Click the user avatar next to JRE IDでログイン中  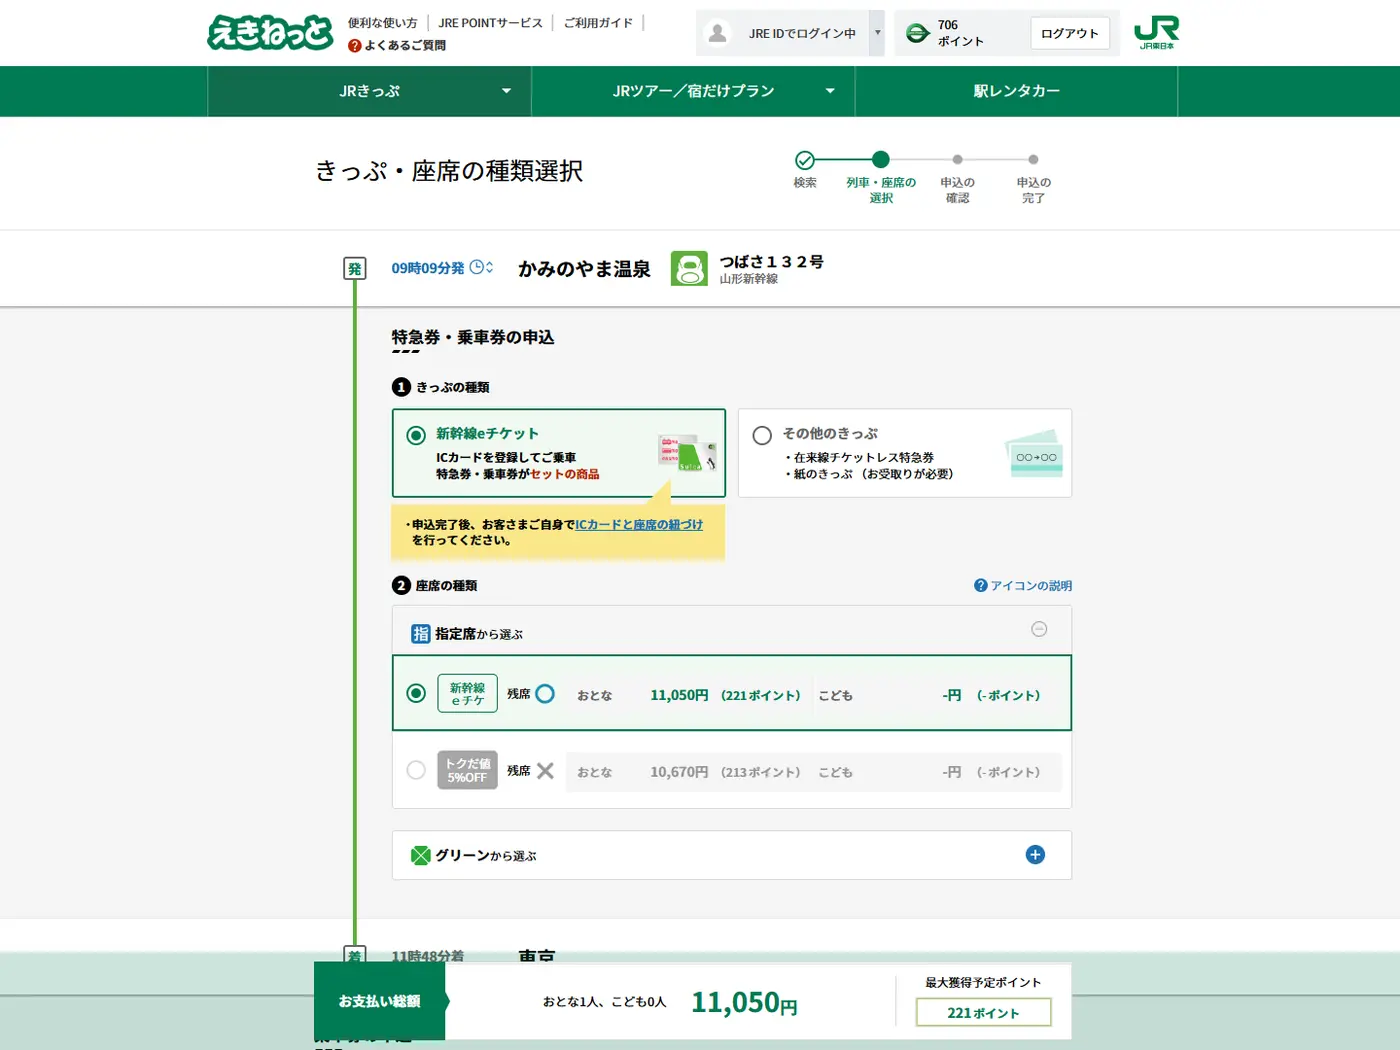pyautogui.click(x=717, y=32)
